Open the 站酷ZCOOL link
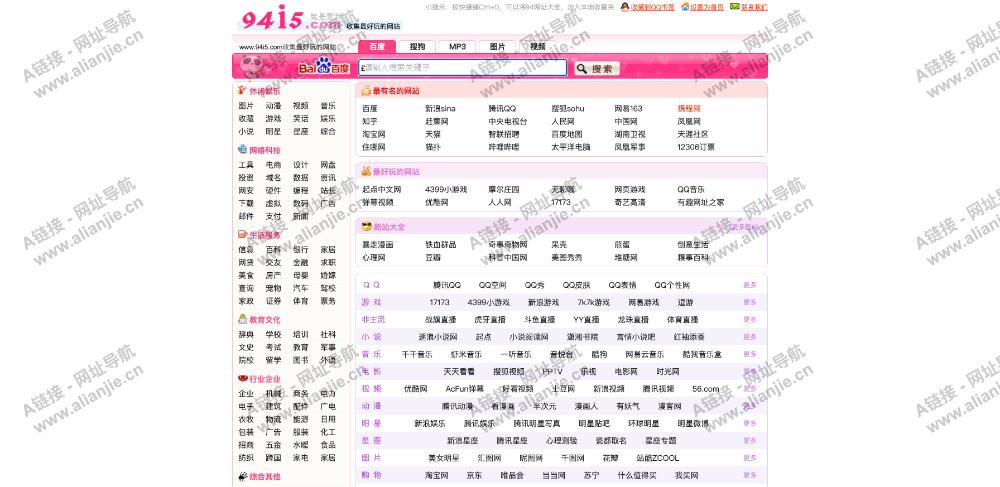Image resolution: width=1000 pixels, height=487 pixels. click(x=658, y=458)
